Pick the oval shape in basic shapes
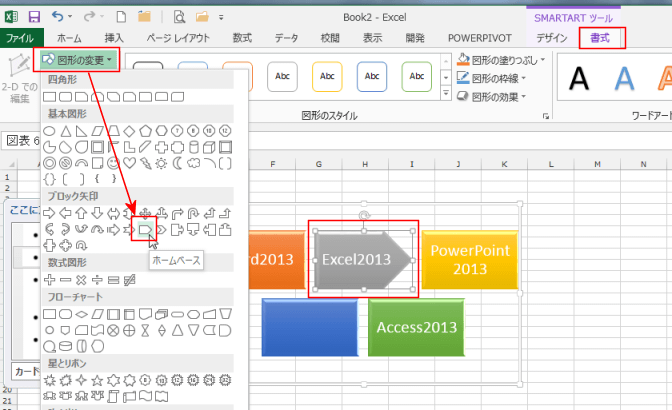The height and width of the screenshot is (410, 672). point(50,131)
